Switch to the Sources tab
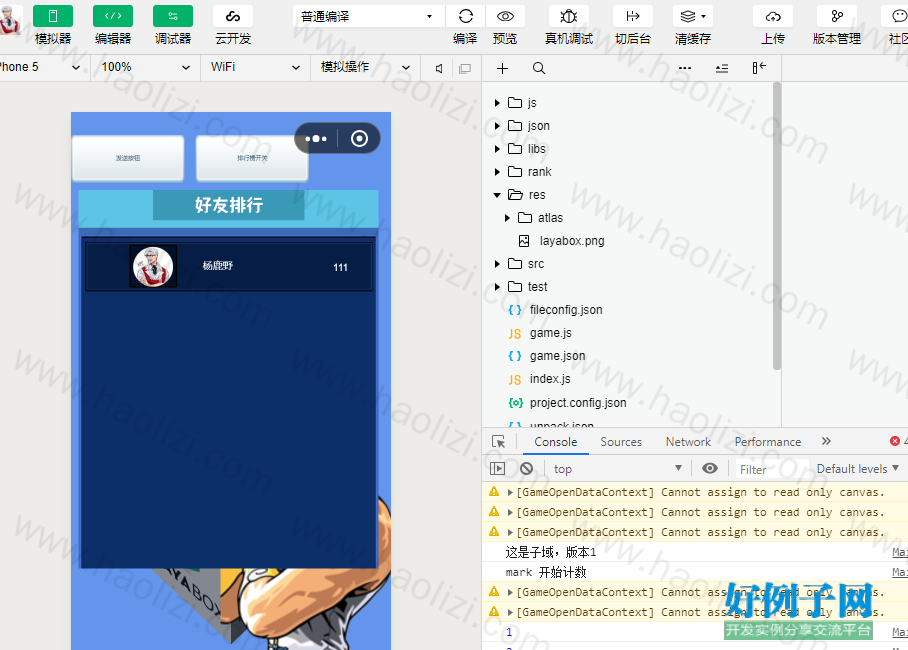Viewport: 908px width, 650px height. pyautogui.click(x=621, y=441)
